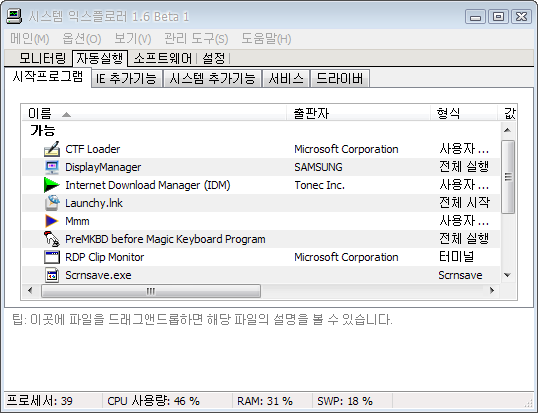Image resolution: width=538 pixels, height=413 pixels.
Task: Open the 옵션(O) menu
Action: pos(82,38)
